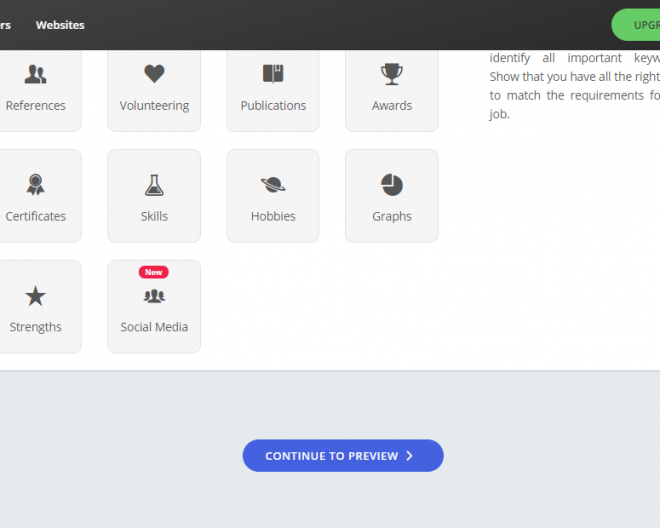Click the green Upgrade button
This screenshot has width=660, height=528.
click(x=636, y=25)
